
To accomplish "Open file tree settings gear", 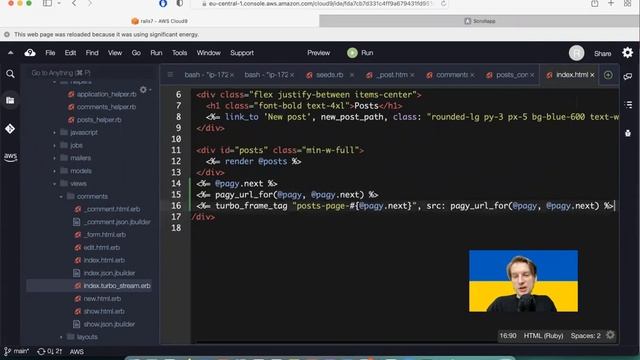I will [143, 89].
